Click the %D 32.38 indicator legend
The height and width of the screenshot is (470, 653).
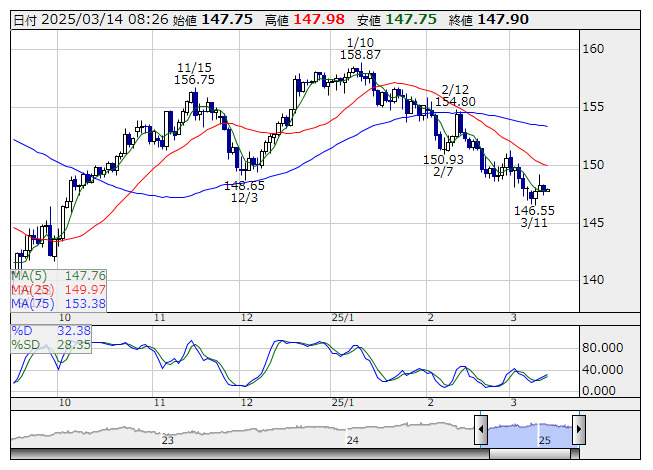coord(51,331)
